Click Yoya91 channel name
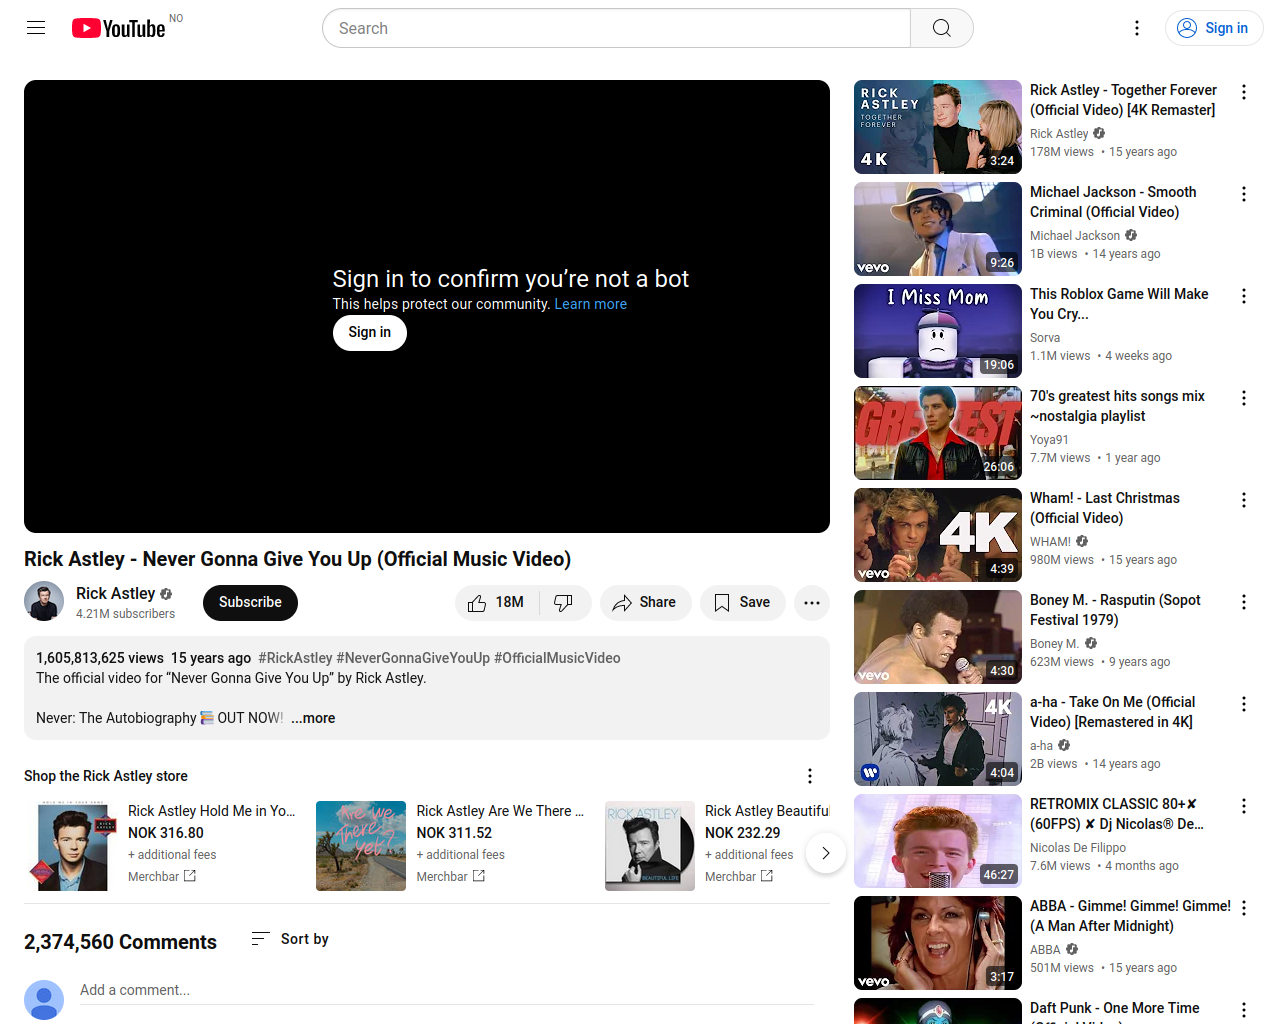Screen dimensions: 1280x1024 pos(1049,440)
